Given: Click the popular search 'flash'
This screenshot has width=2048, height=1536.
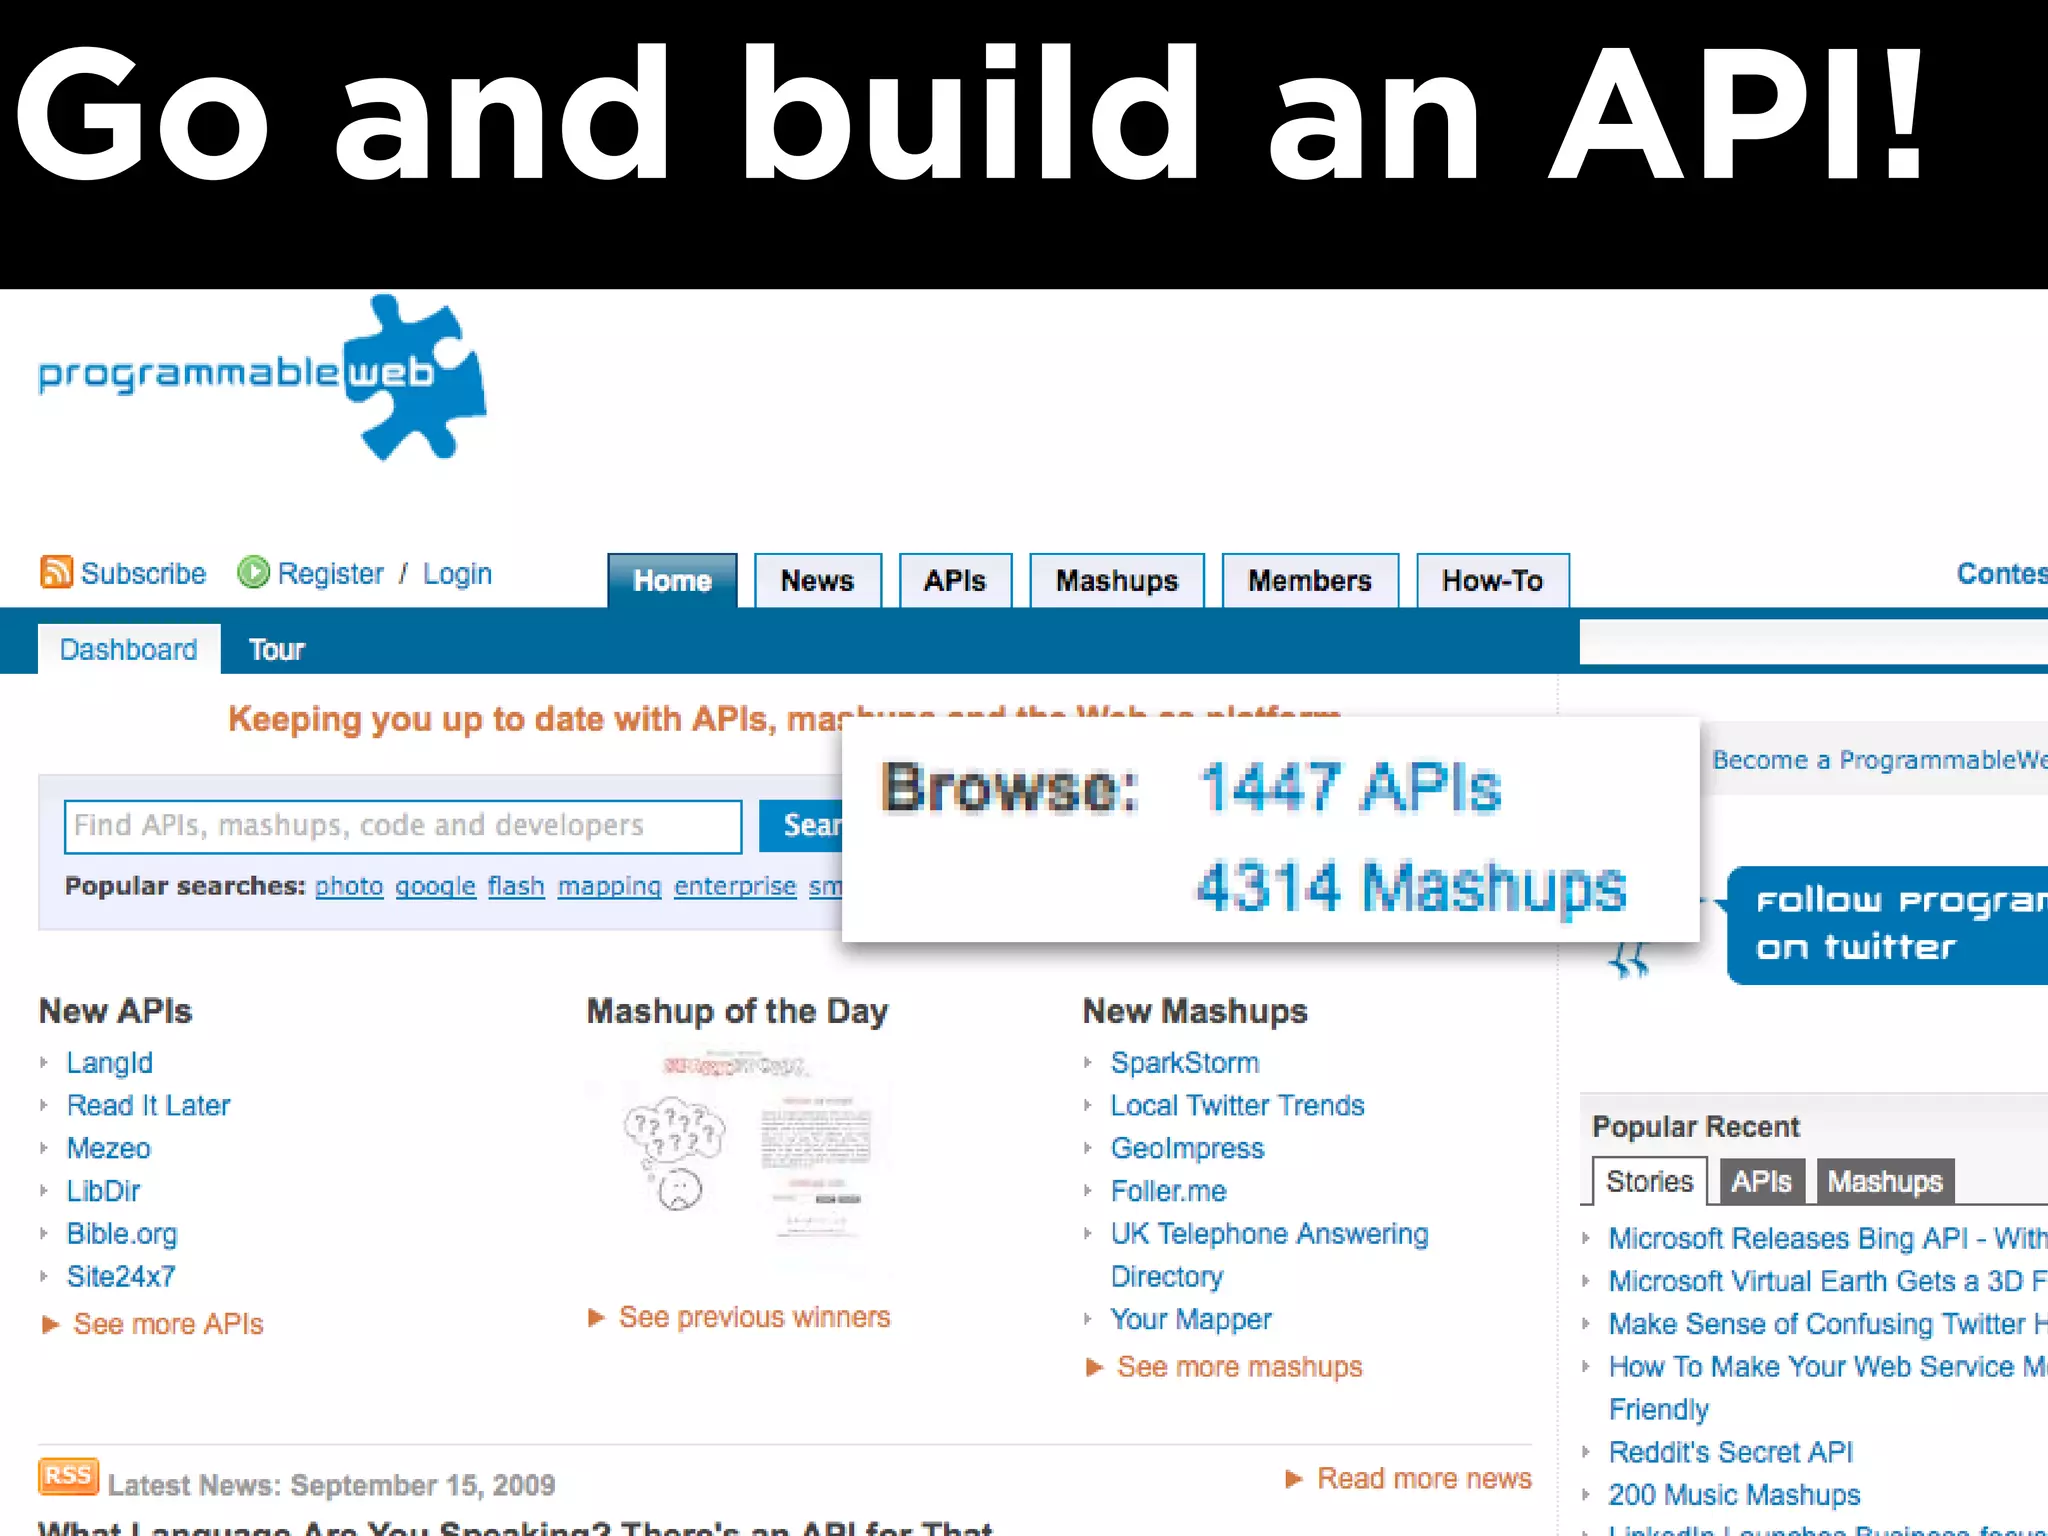Looking at the screenshot, I should tap(516, 886).
